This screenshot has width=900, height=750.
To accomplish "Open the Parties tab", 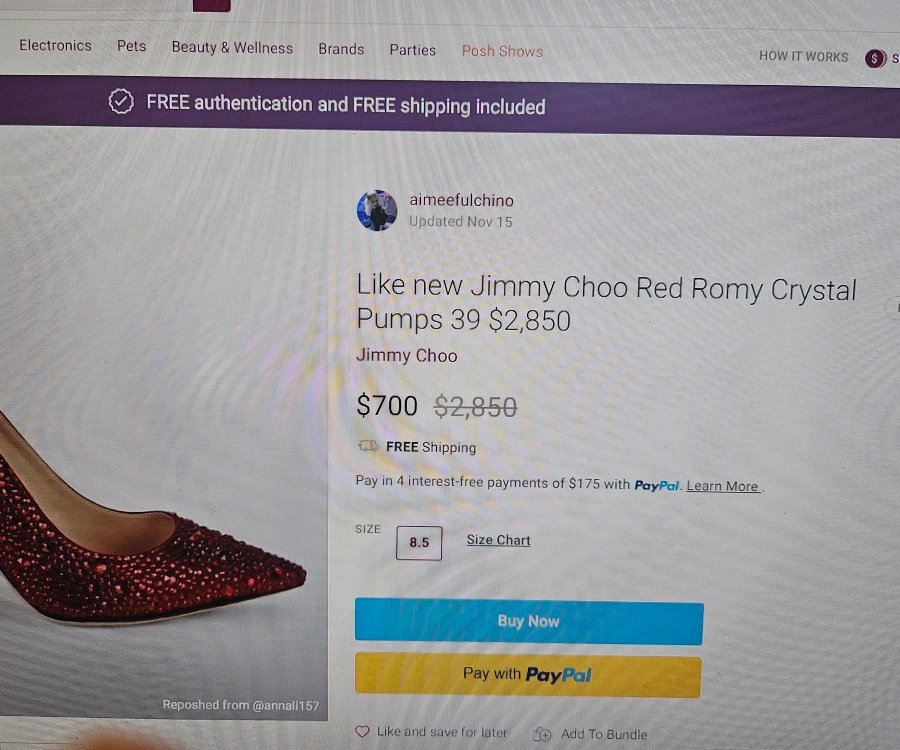I will 413,50.
